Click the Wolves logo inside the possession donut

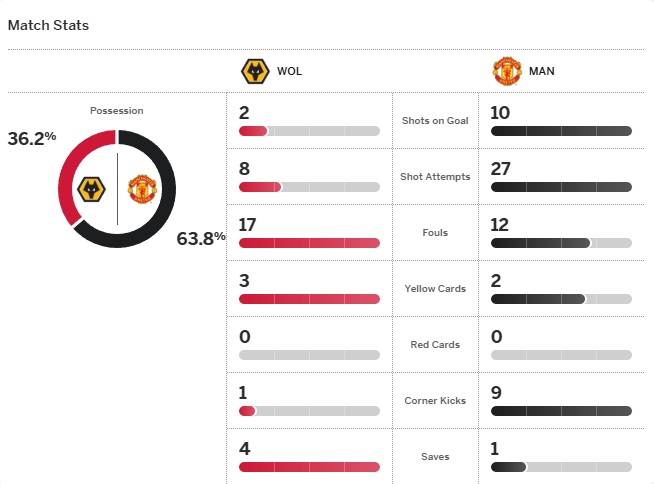[x=92, y=188]
